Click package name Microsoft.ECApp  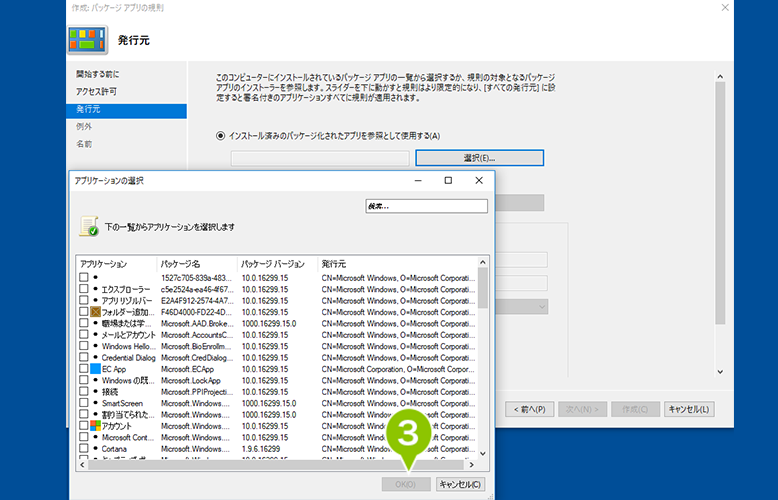point(187,369)
